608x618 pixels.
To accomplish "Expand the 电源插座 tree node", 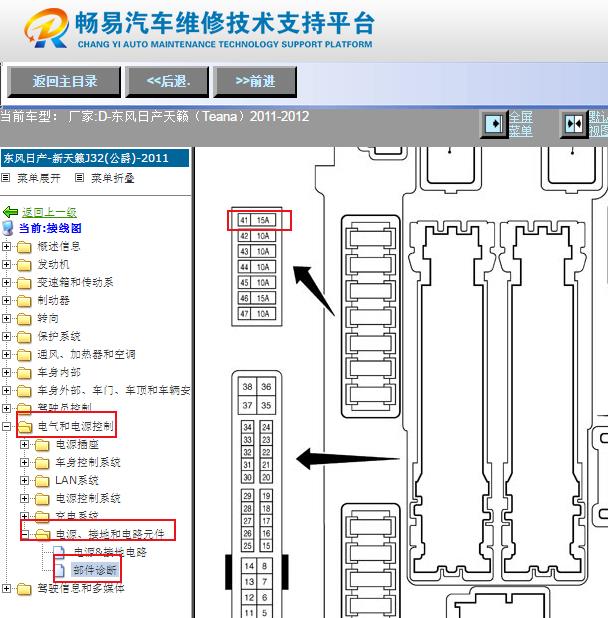I will click(x=24, y=444).
